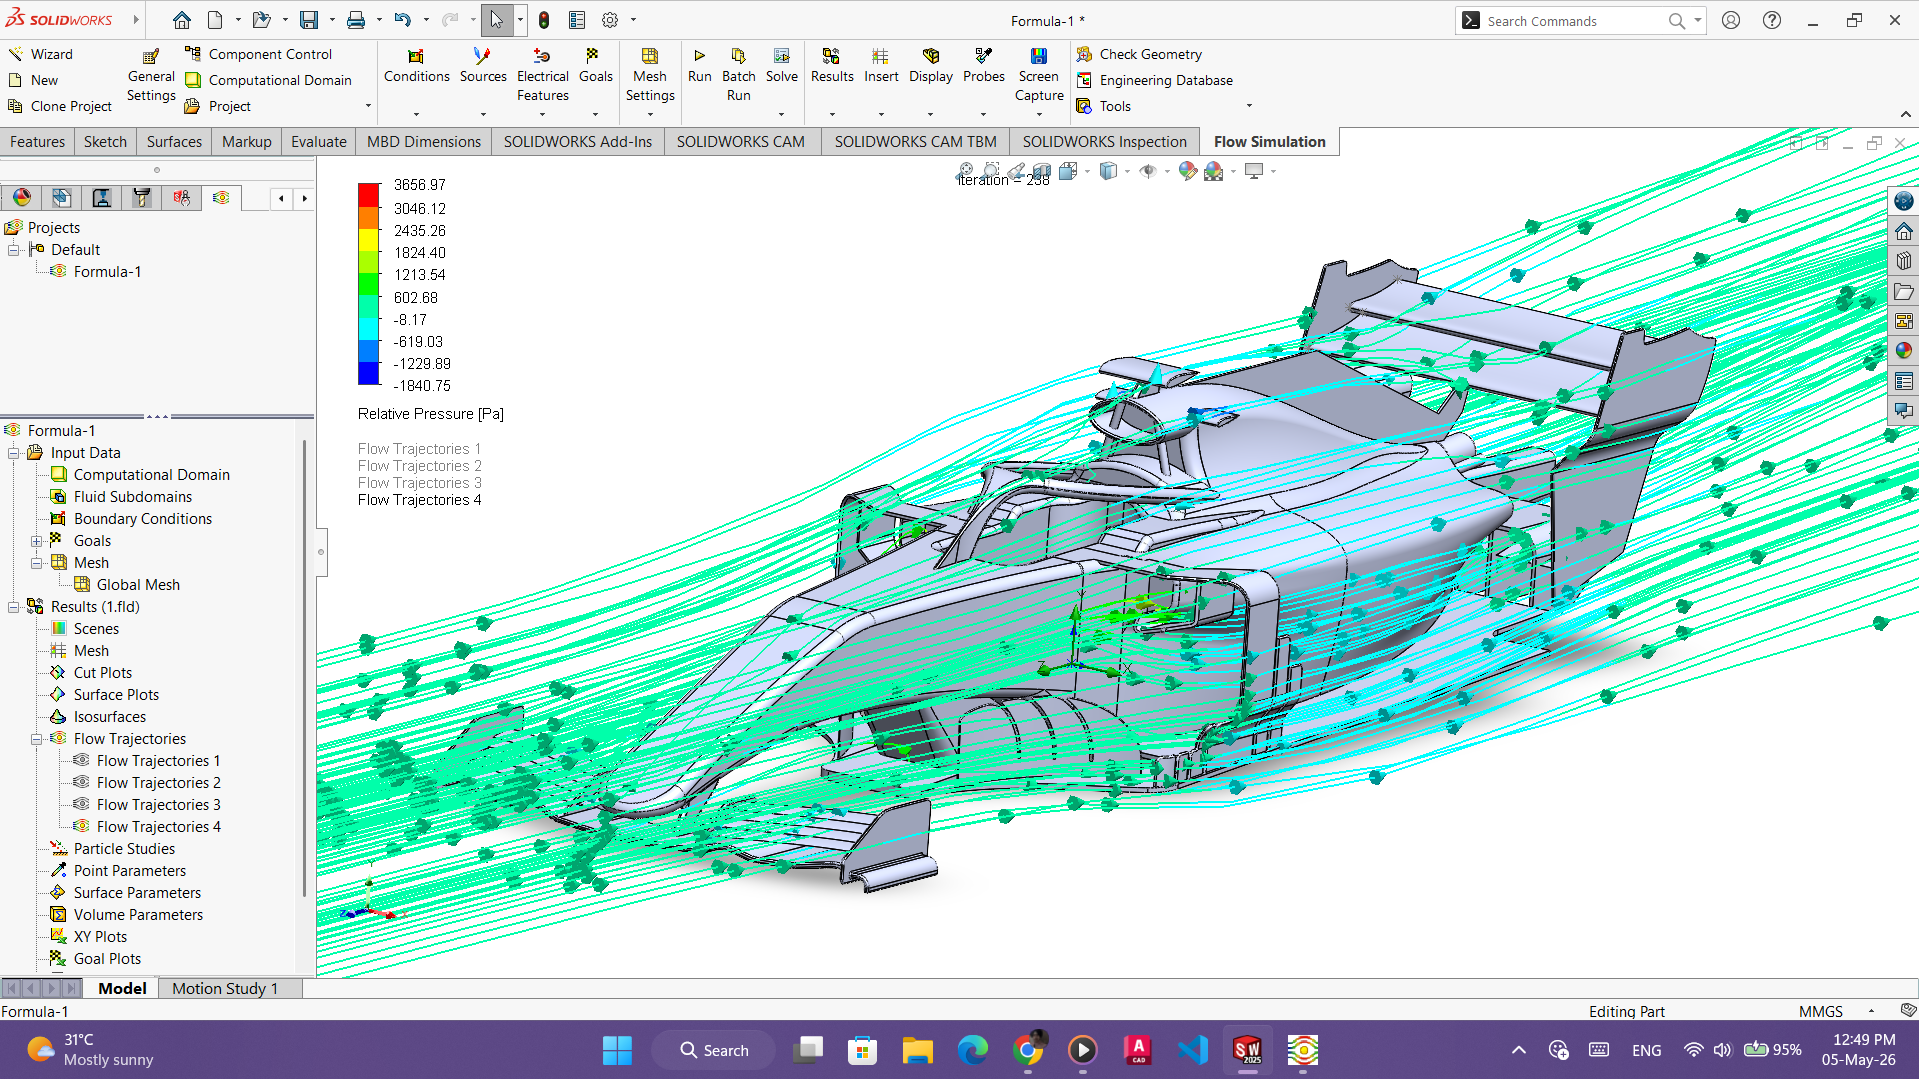Open Electrical Features tool
The image size is (1919, 1079).
543,76
